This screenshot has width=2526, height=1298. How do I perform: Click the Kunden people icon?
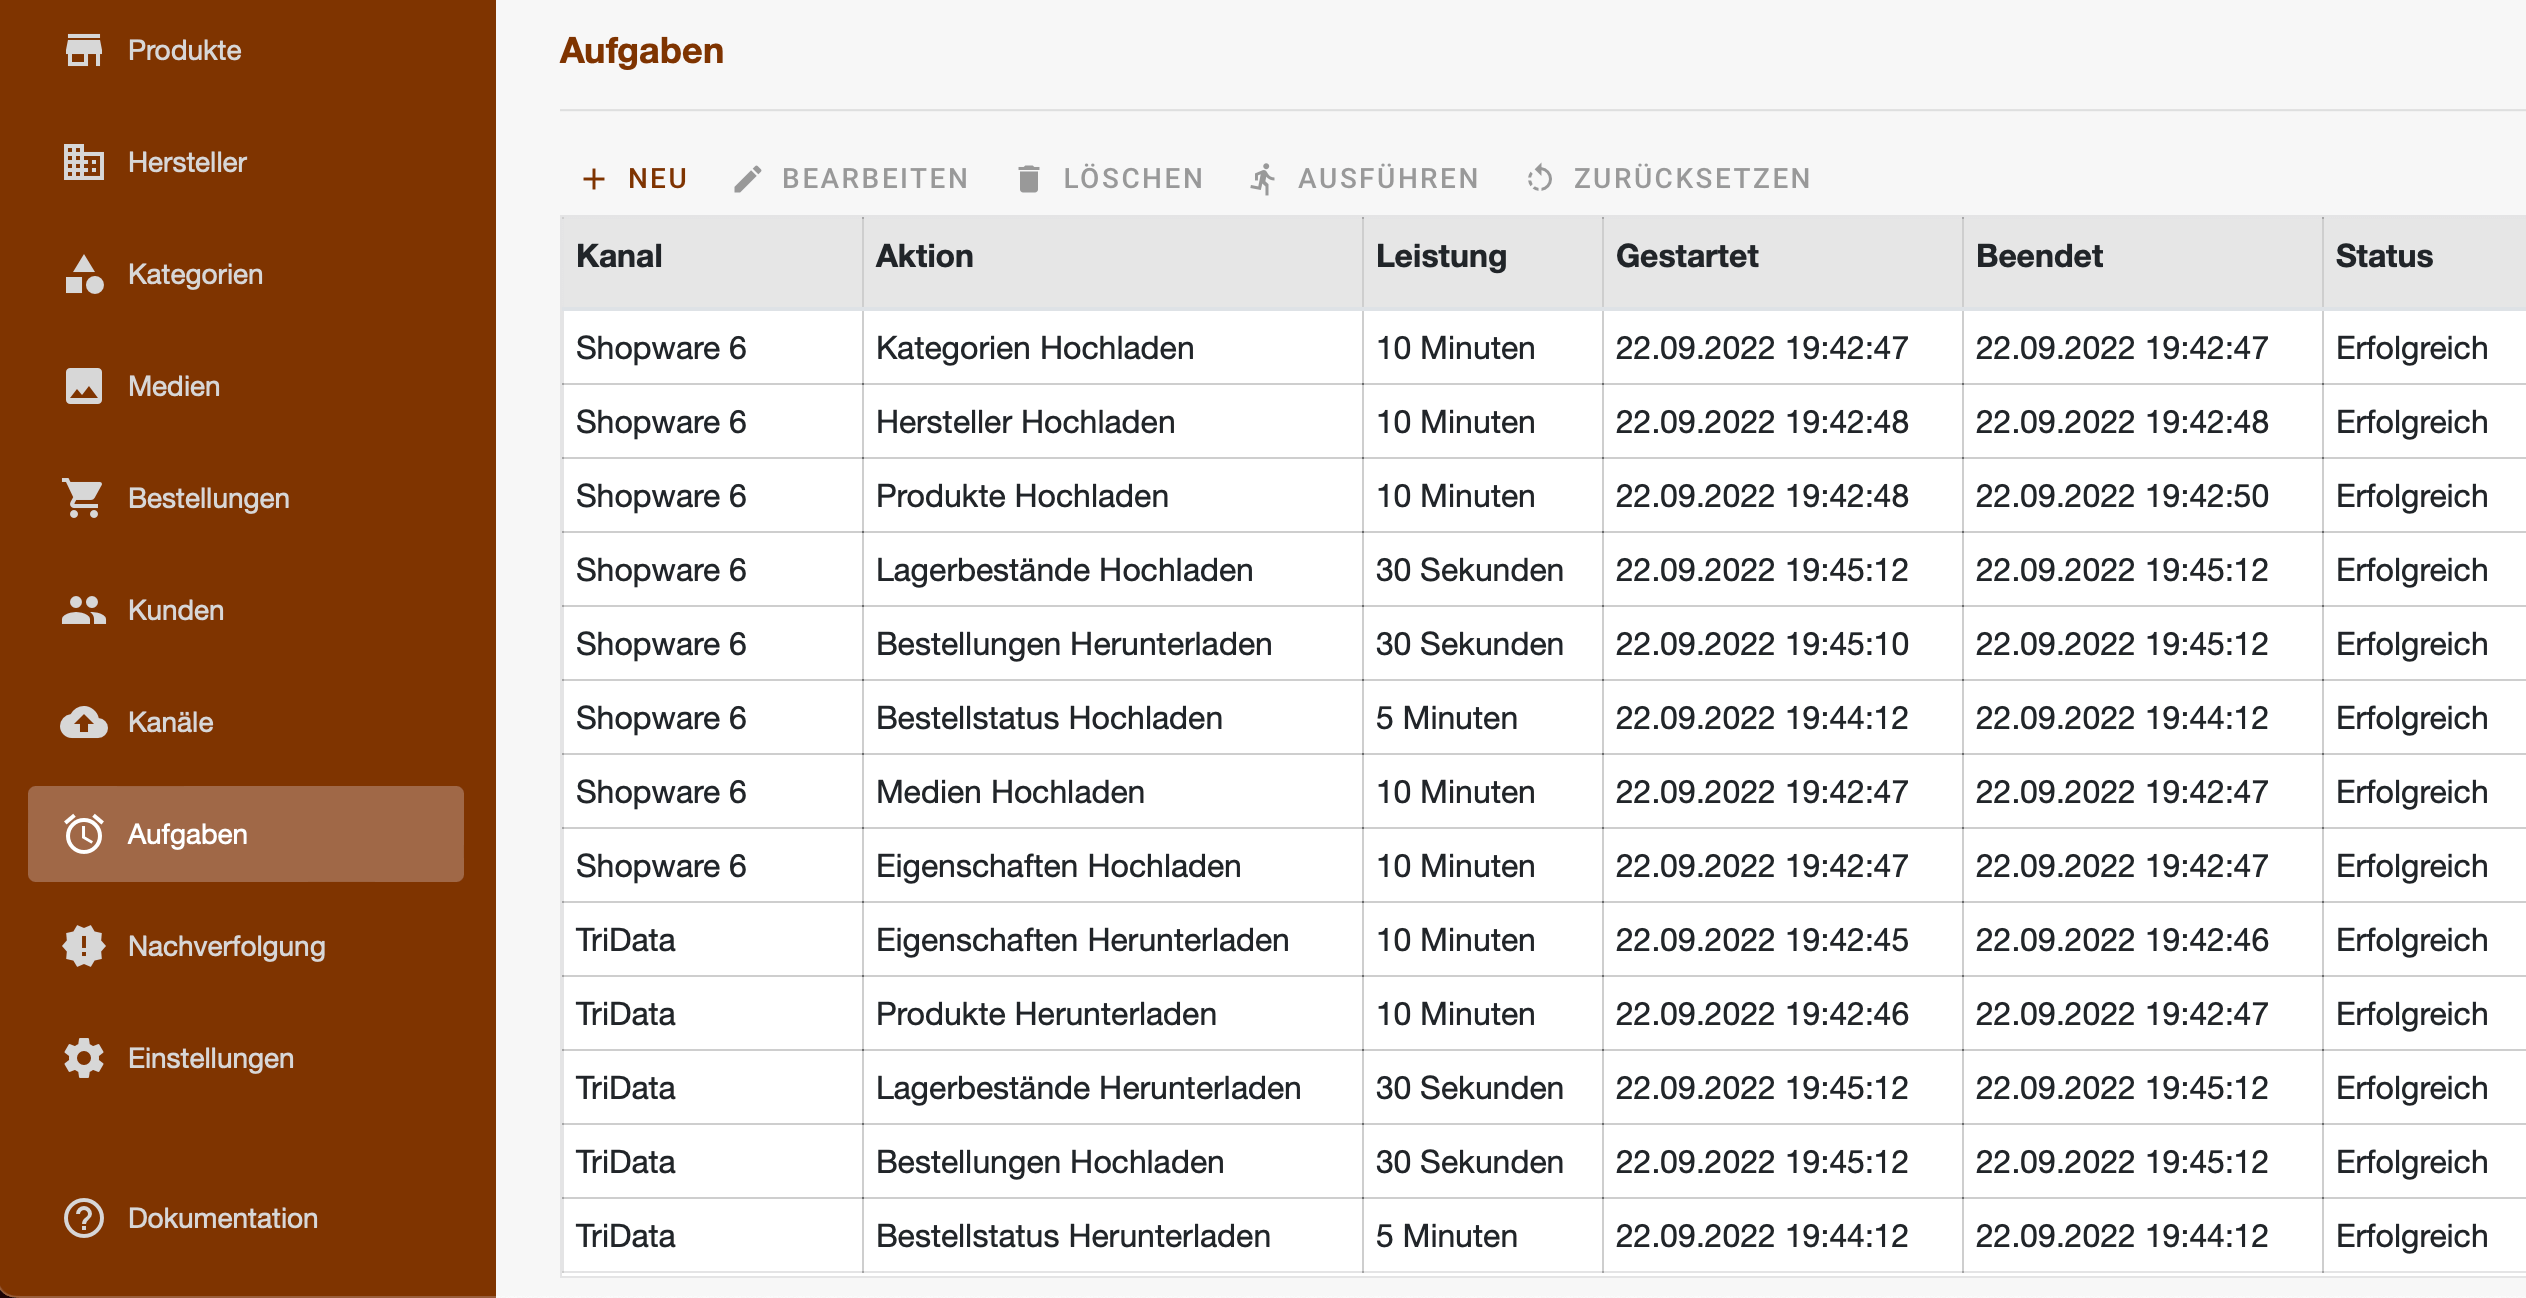coord(84,610)
